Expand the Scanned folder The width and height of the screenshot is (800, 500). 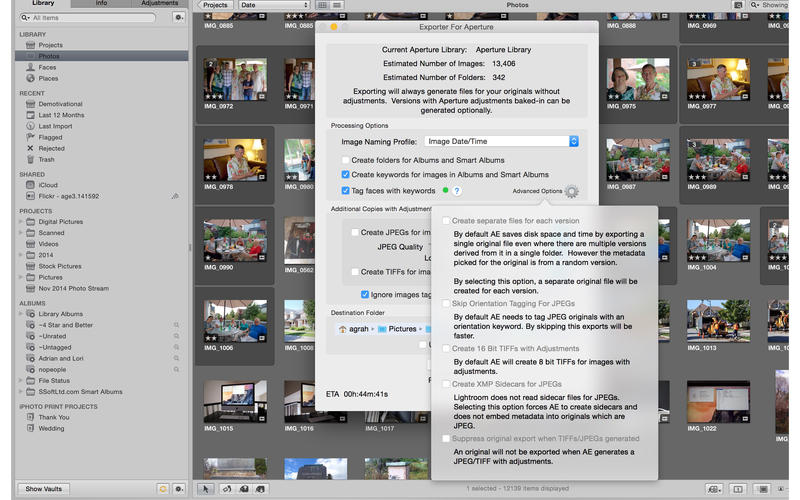click(x=21, y=233)
